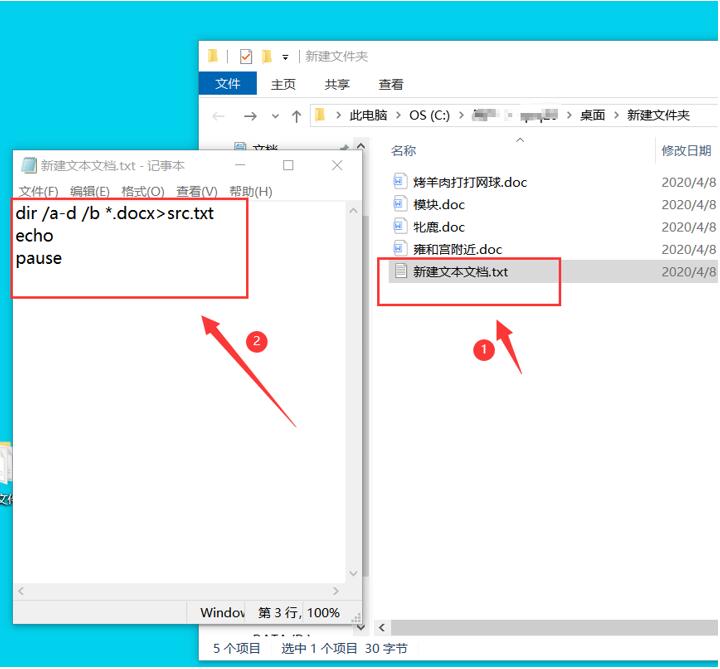Click the properties checkmark icon in title bar
The image size is (720, 669).
pyautogui.click(x=246, y=56)
